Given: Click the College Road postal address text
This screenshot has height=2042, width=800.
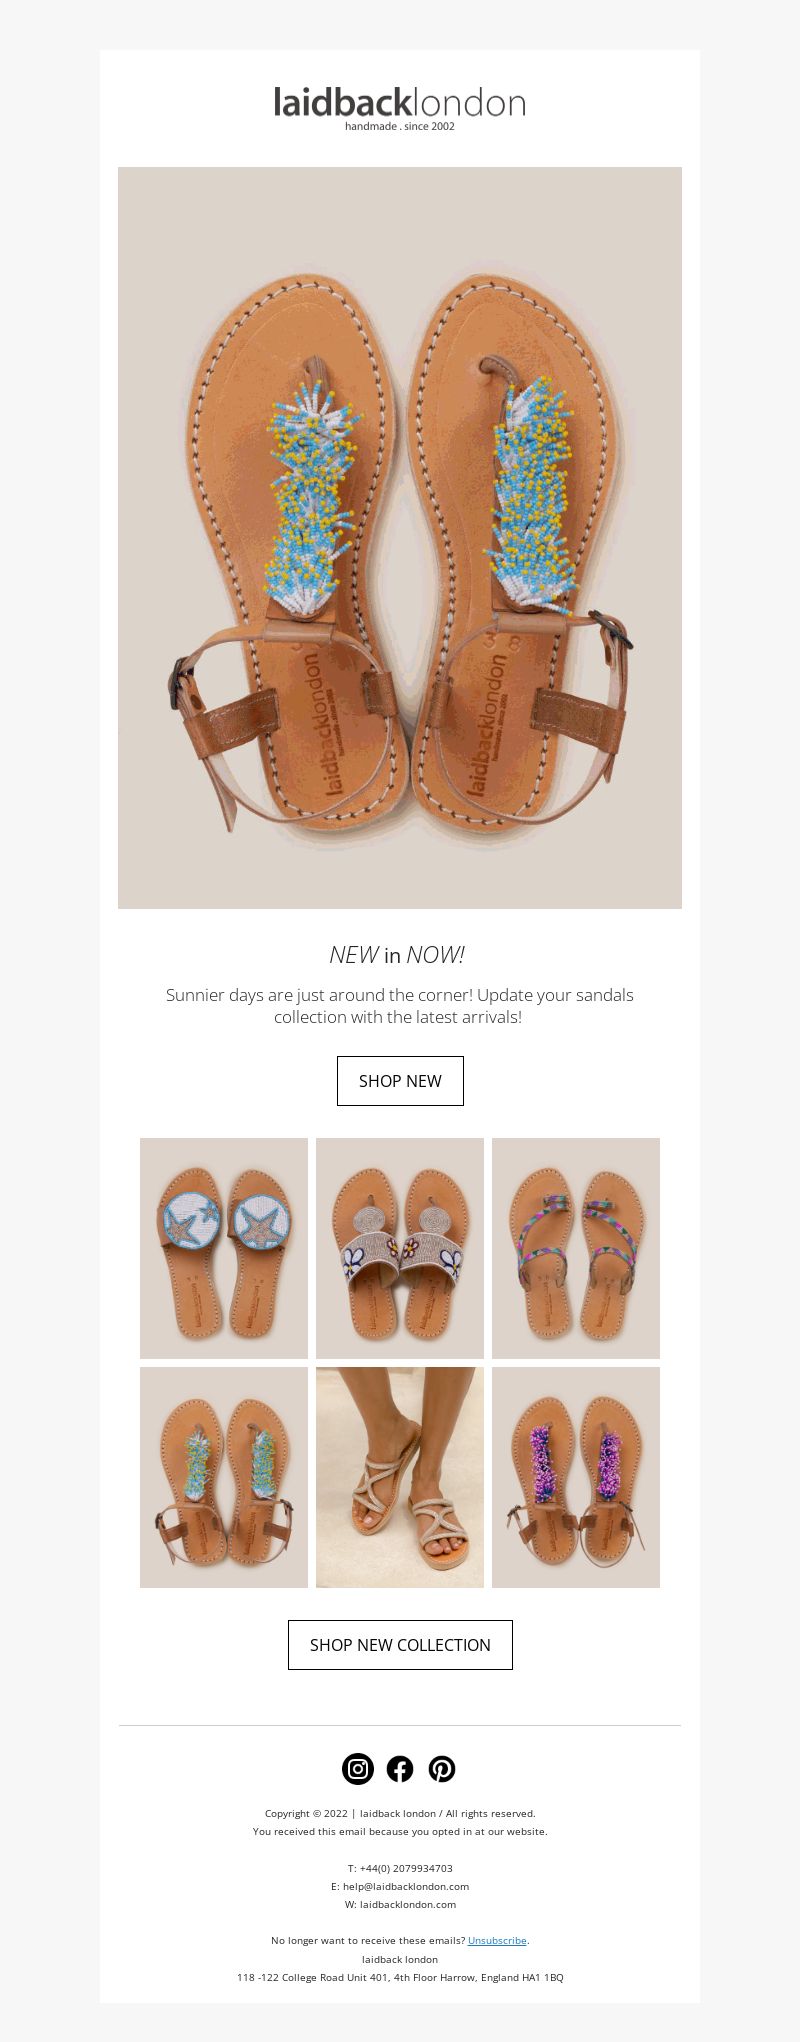Looking at the screenshot, I should click(400, 1977).
